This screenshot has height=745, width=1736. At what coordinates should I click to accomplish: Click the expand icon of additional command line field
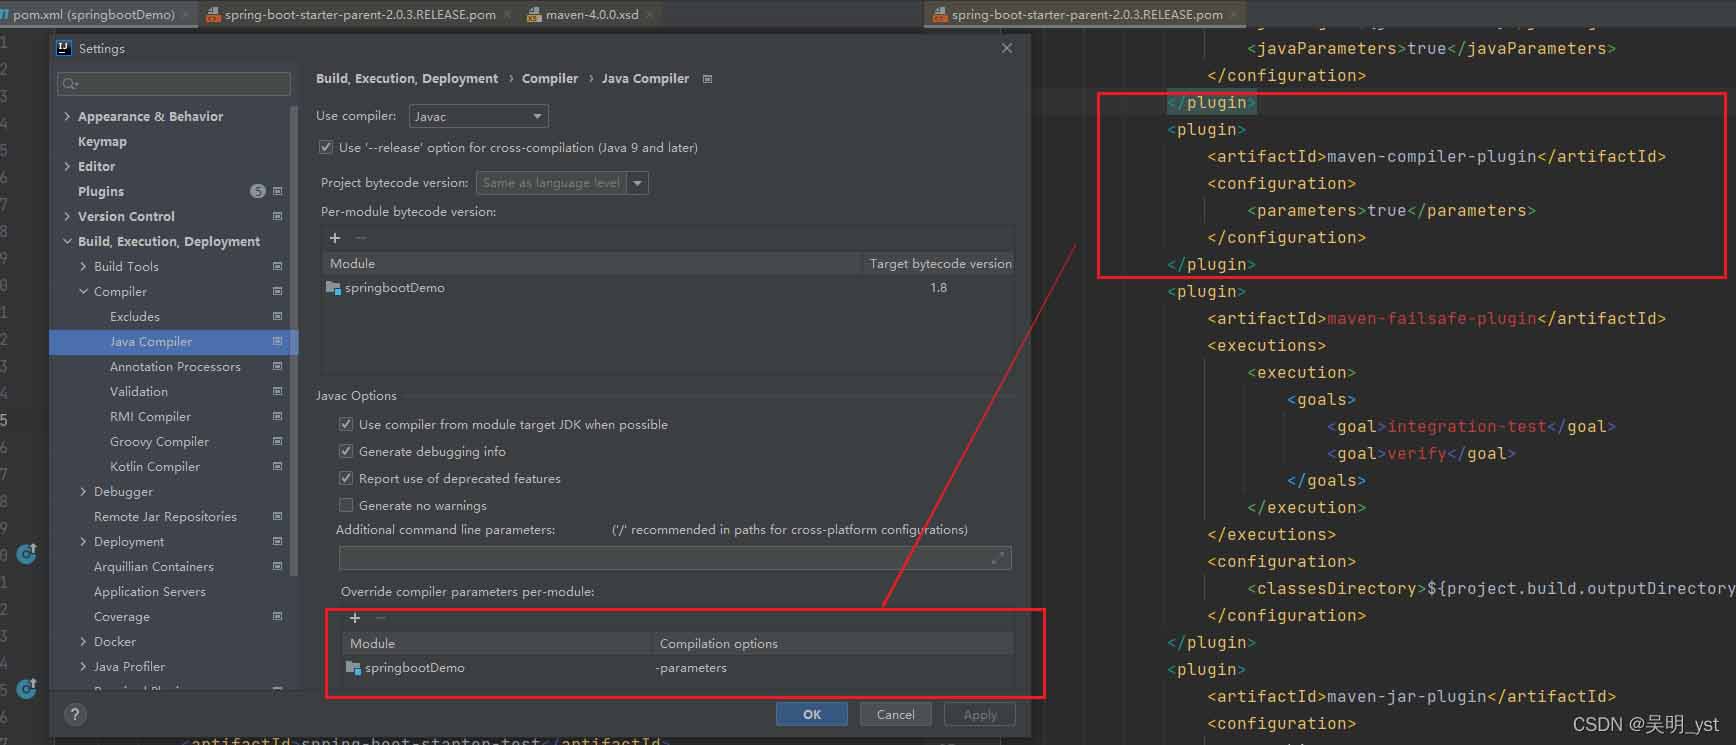[997, 558]
